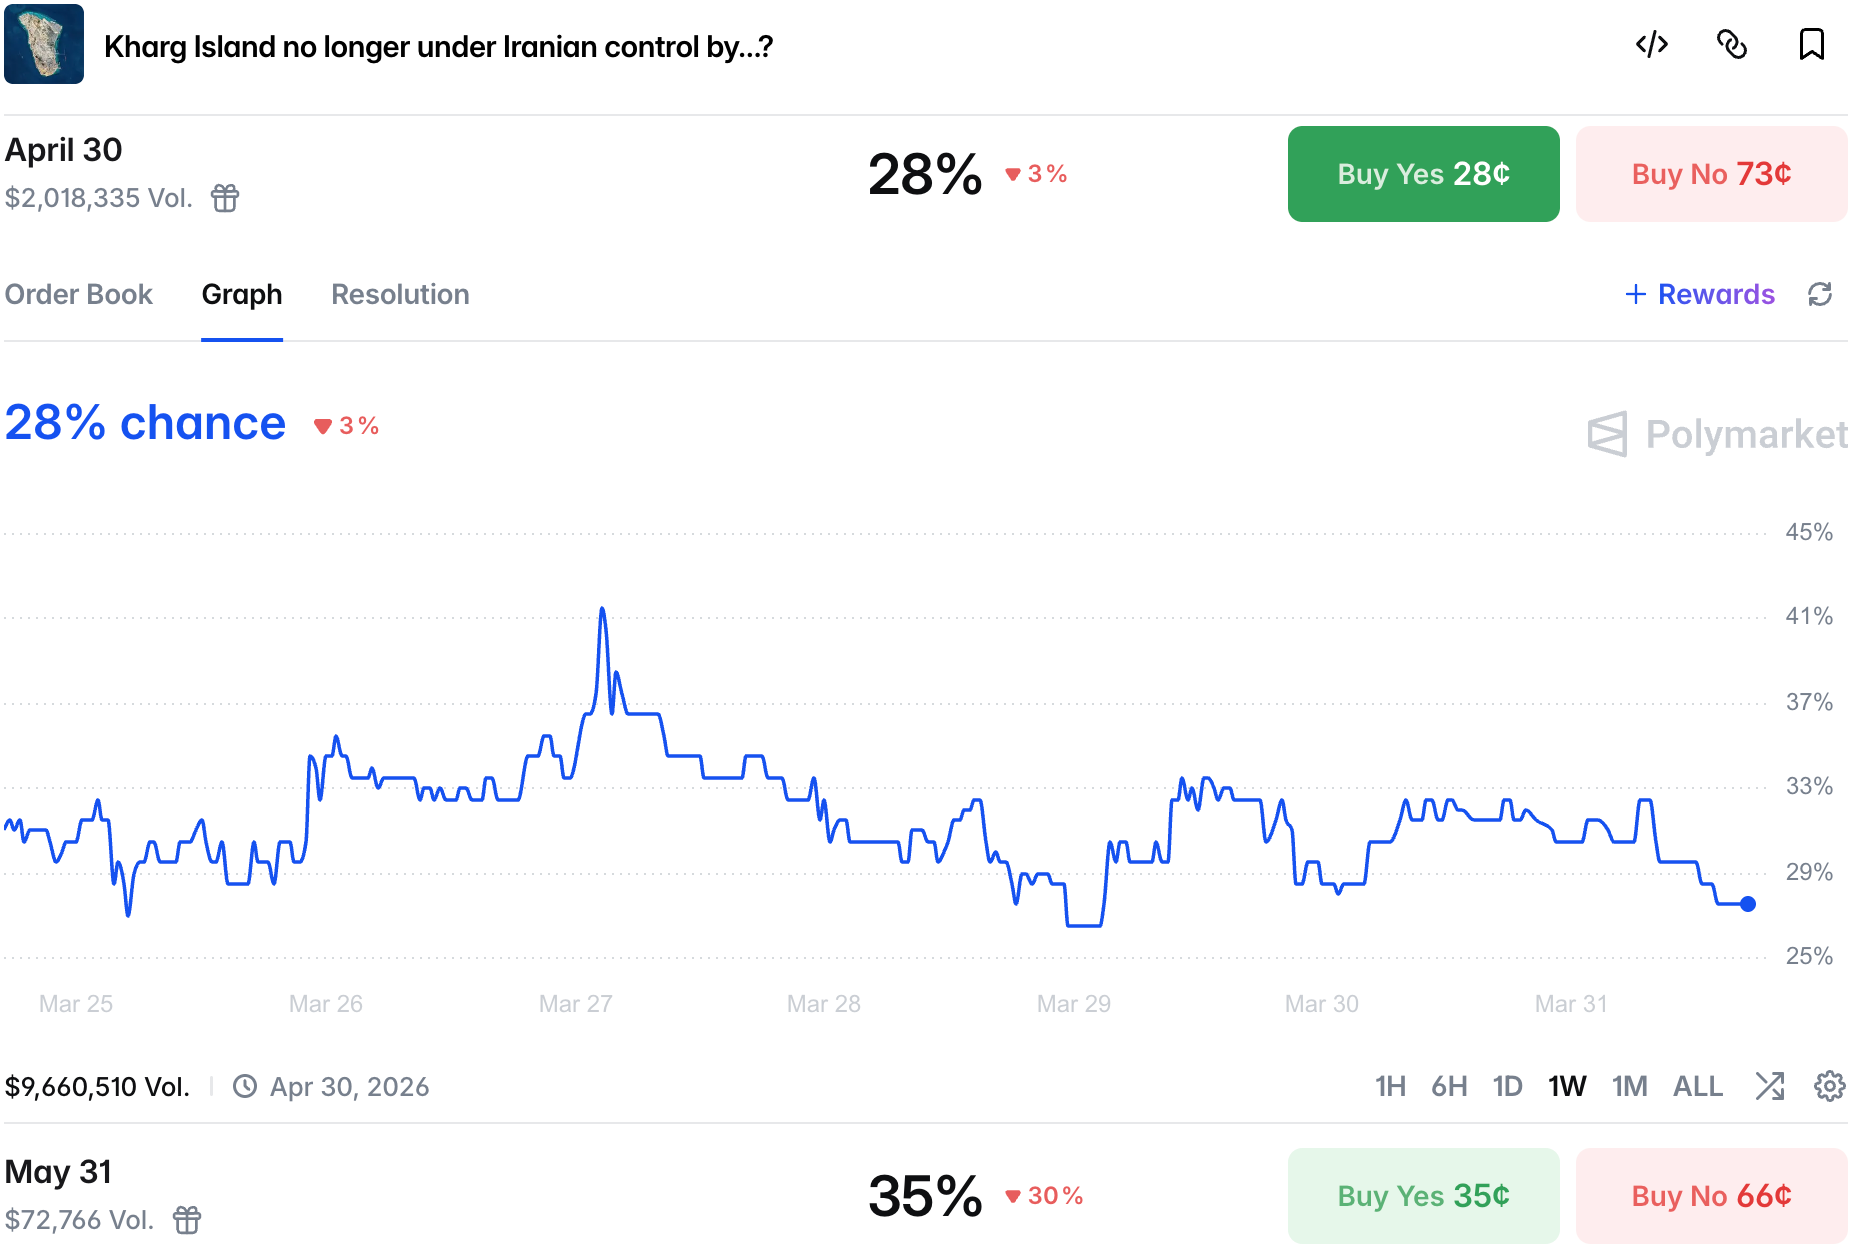Switch to the Order Book tab
This screenshot has width=1856, height=1254.
click(79, 294)
